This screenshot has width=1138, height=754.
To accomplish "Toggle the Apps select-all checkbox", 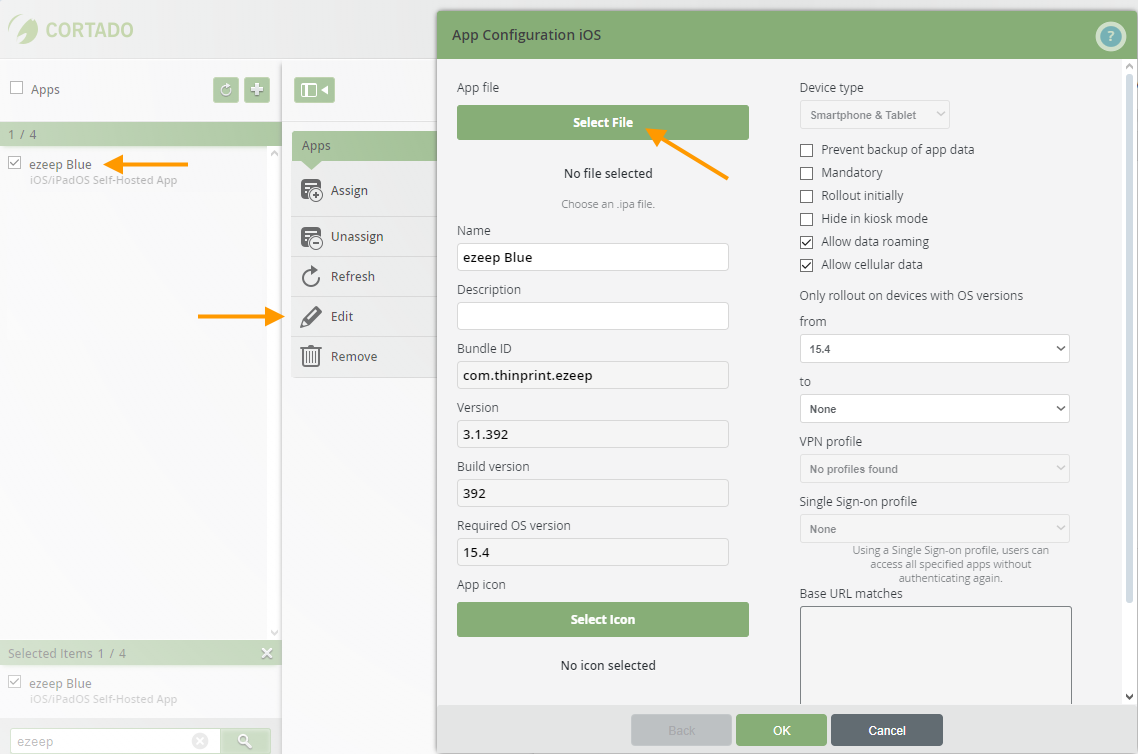I will pos(17,88).
